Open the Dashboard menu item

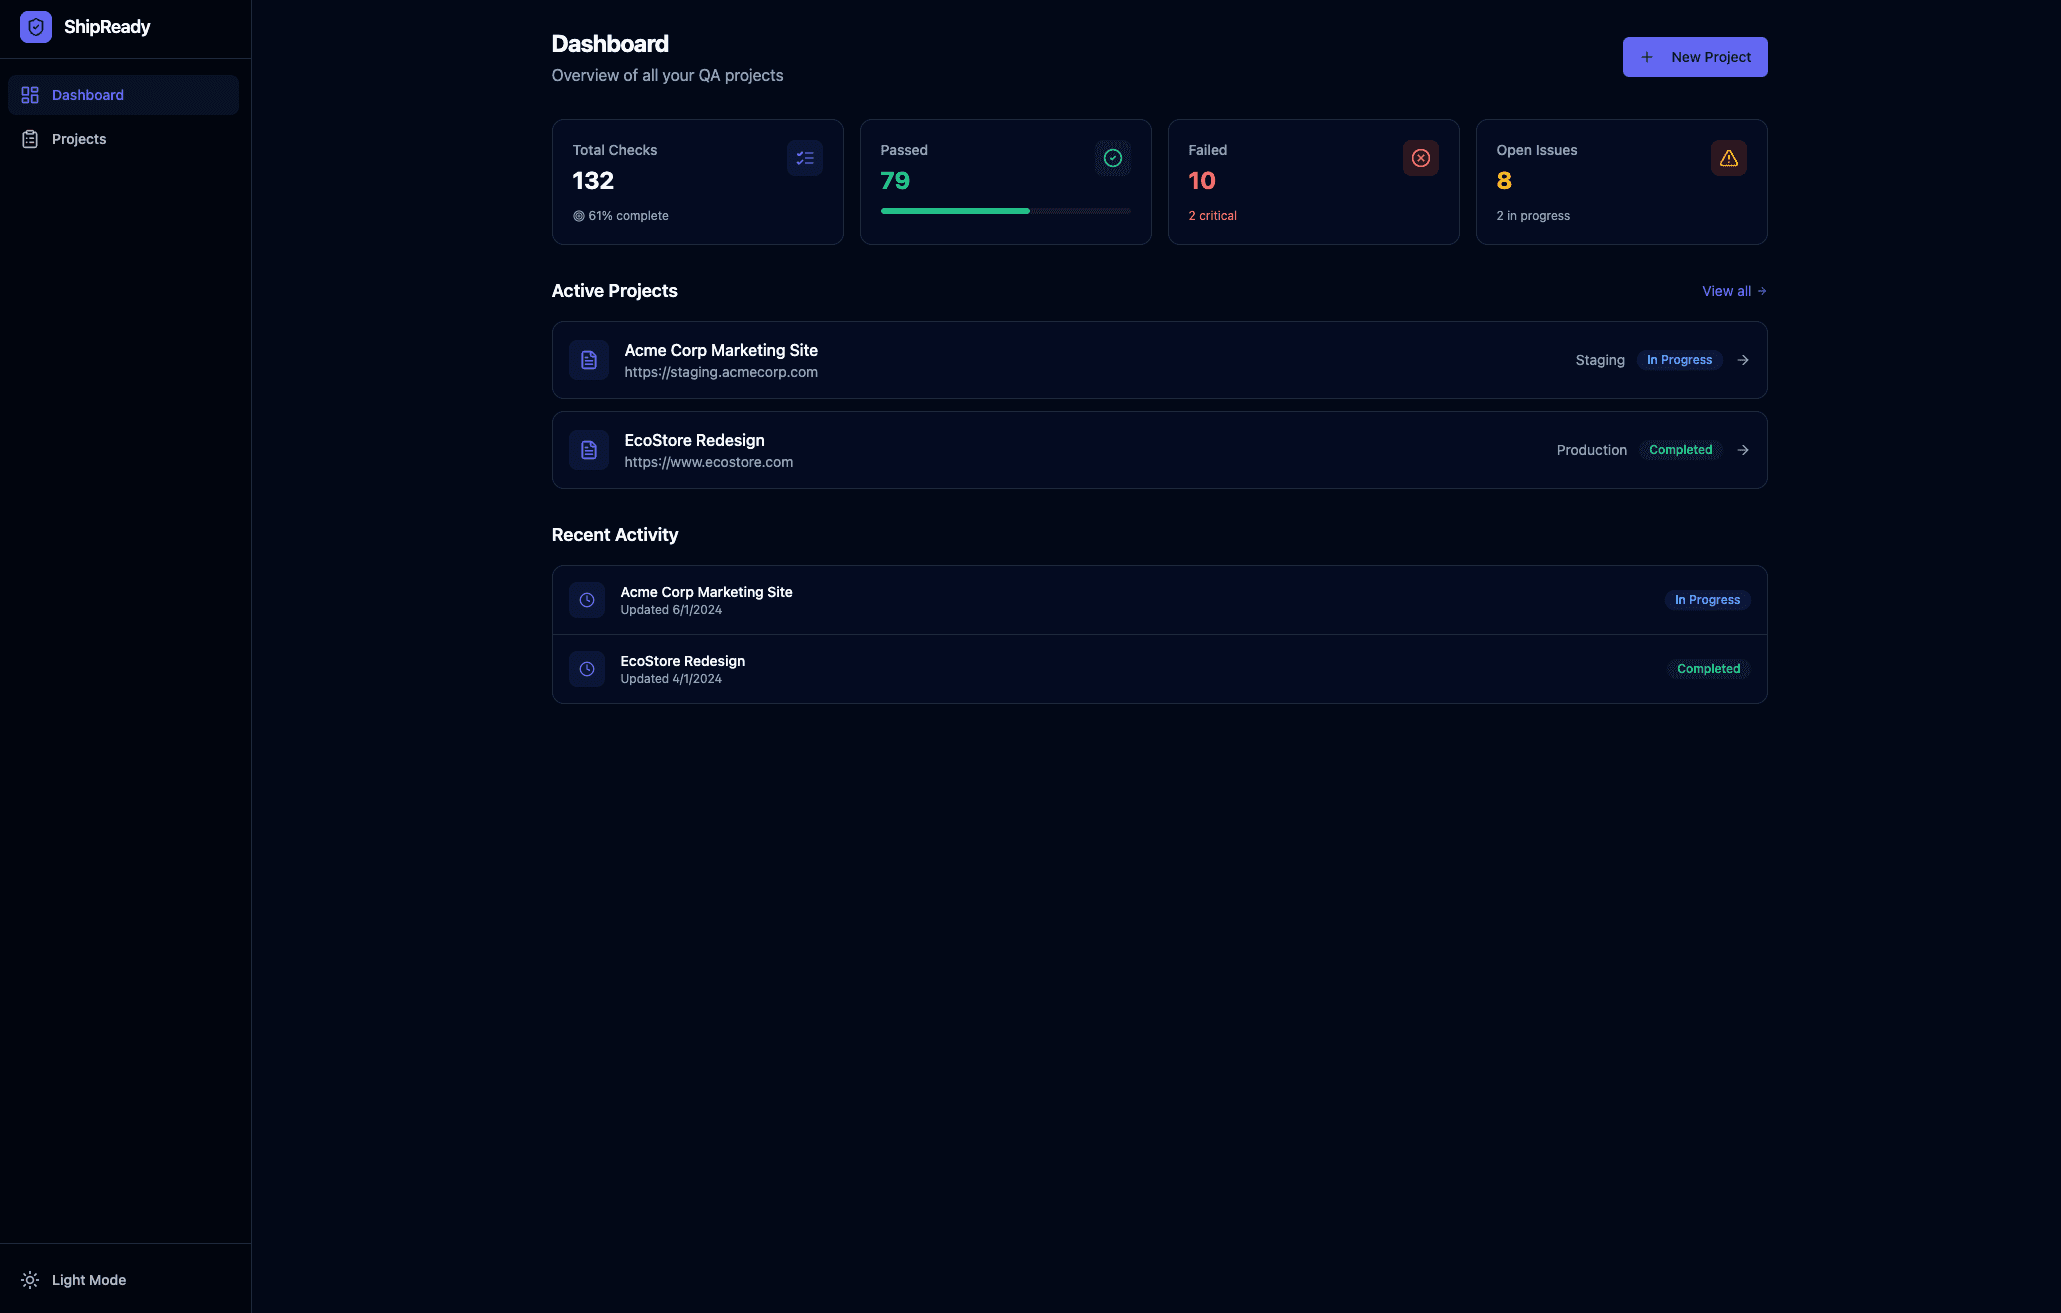coord(123,95)
